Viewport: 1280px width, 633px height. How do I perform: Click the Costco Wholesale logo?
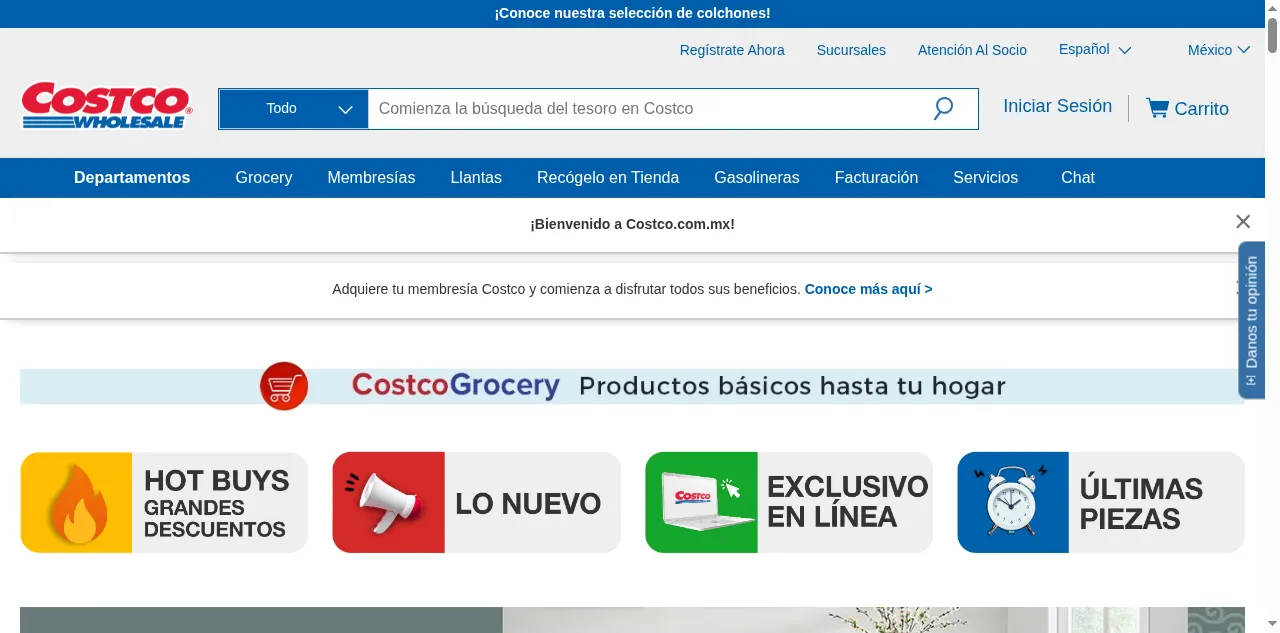(106, 106)
